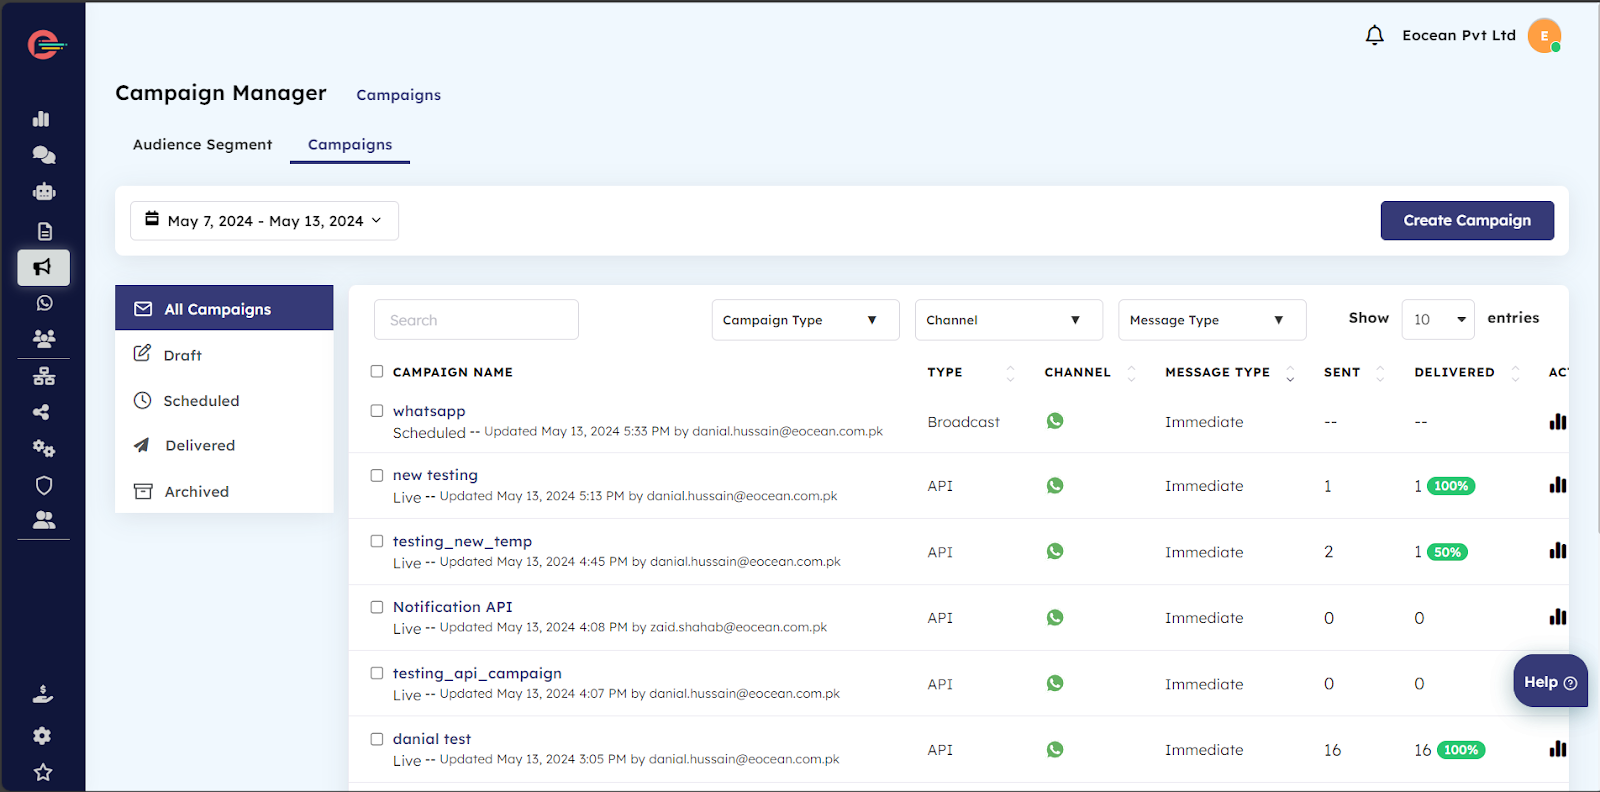Open the settings gear in the sidebar
The width and height of the screenshot is (1600, 792).
coord(42,736)
